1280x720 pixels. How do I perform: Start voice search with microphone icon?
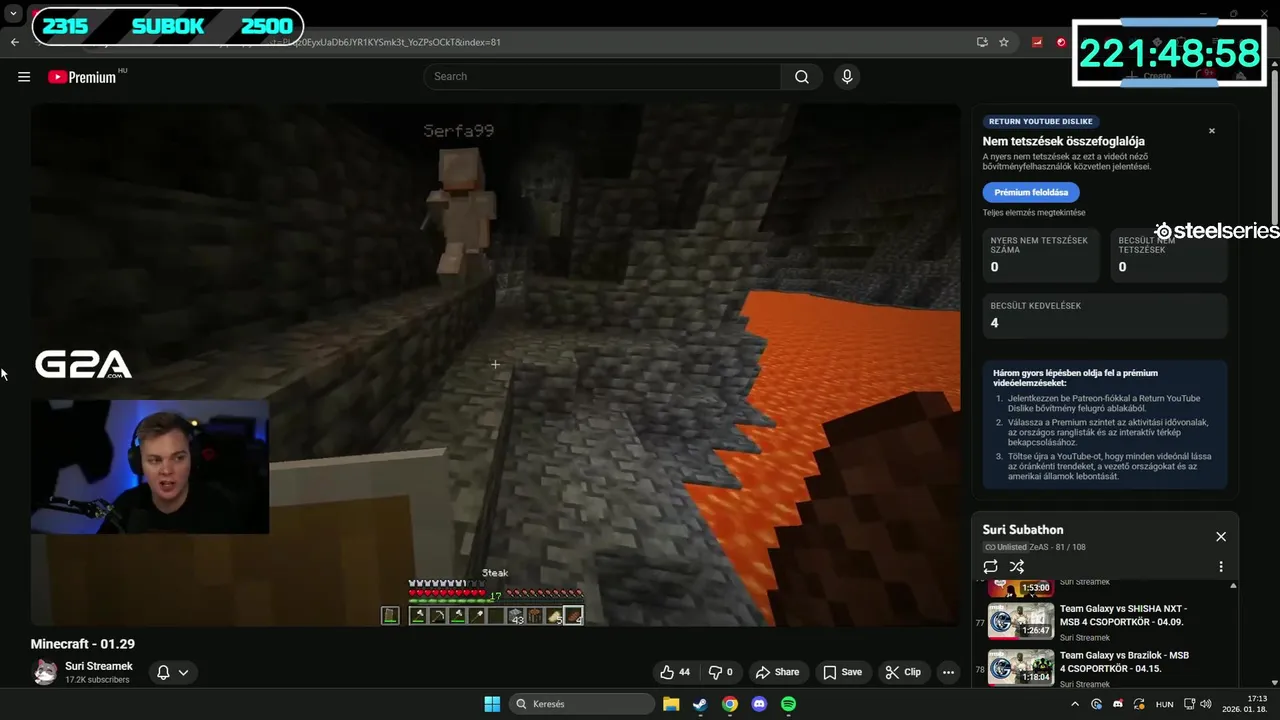click(x=847, y=77)
